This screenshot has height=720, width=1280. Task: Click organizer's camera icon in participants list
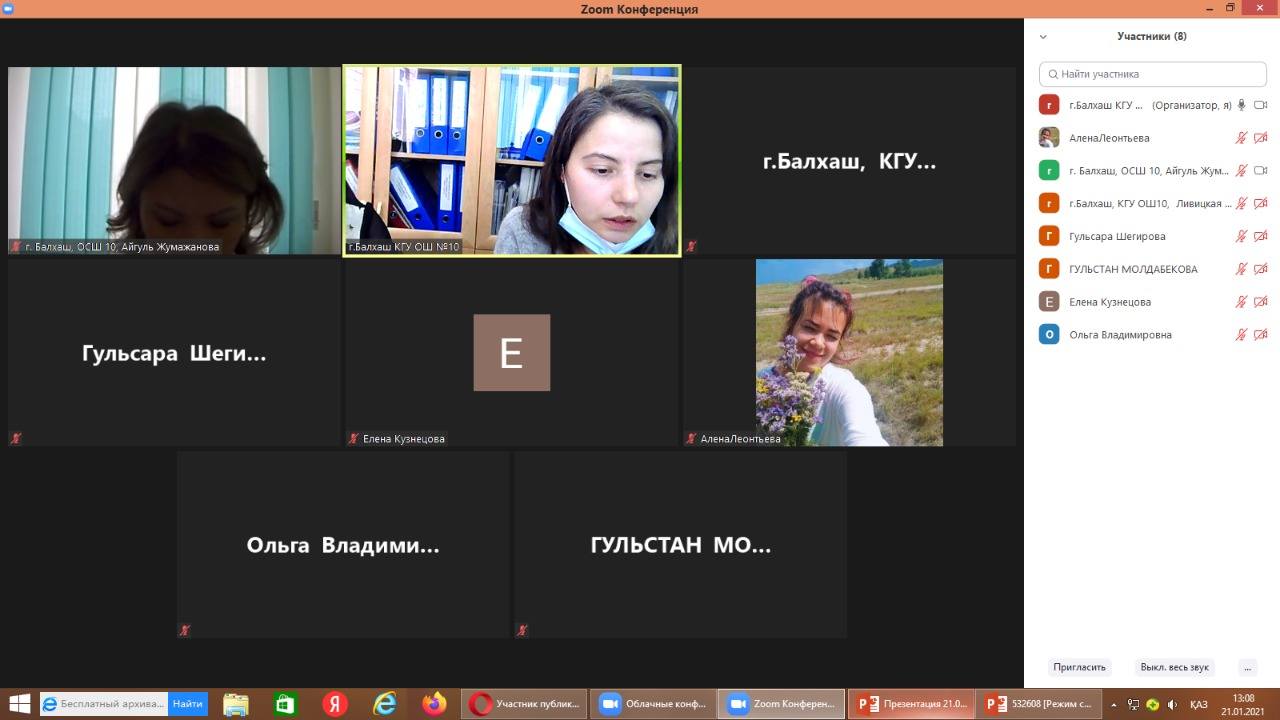click(x=1260, y=105)
